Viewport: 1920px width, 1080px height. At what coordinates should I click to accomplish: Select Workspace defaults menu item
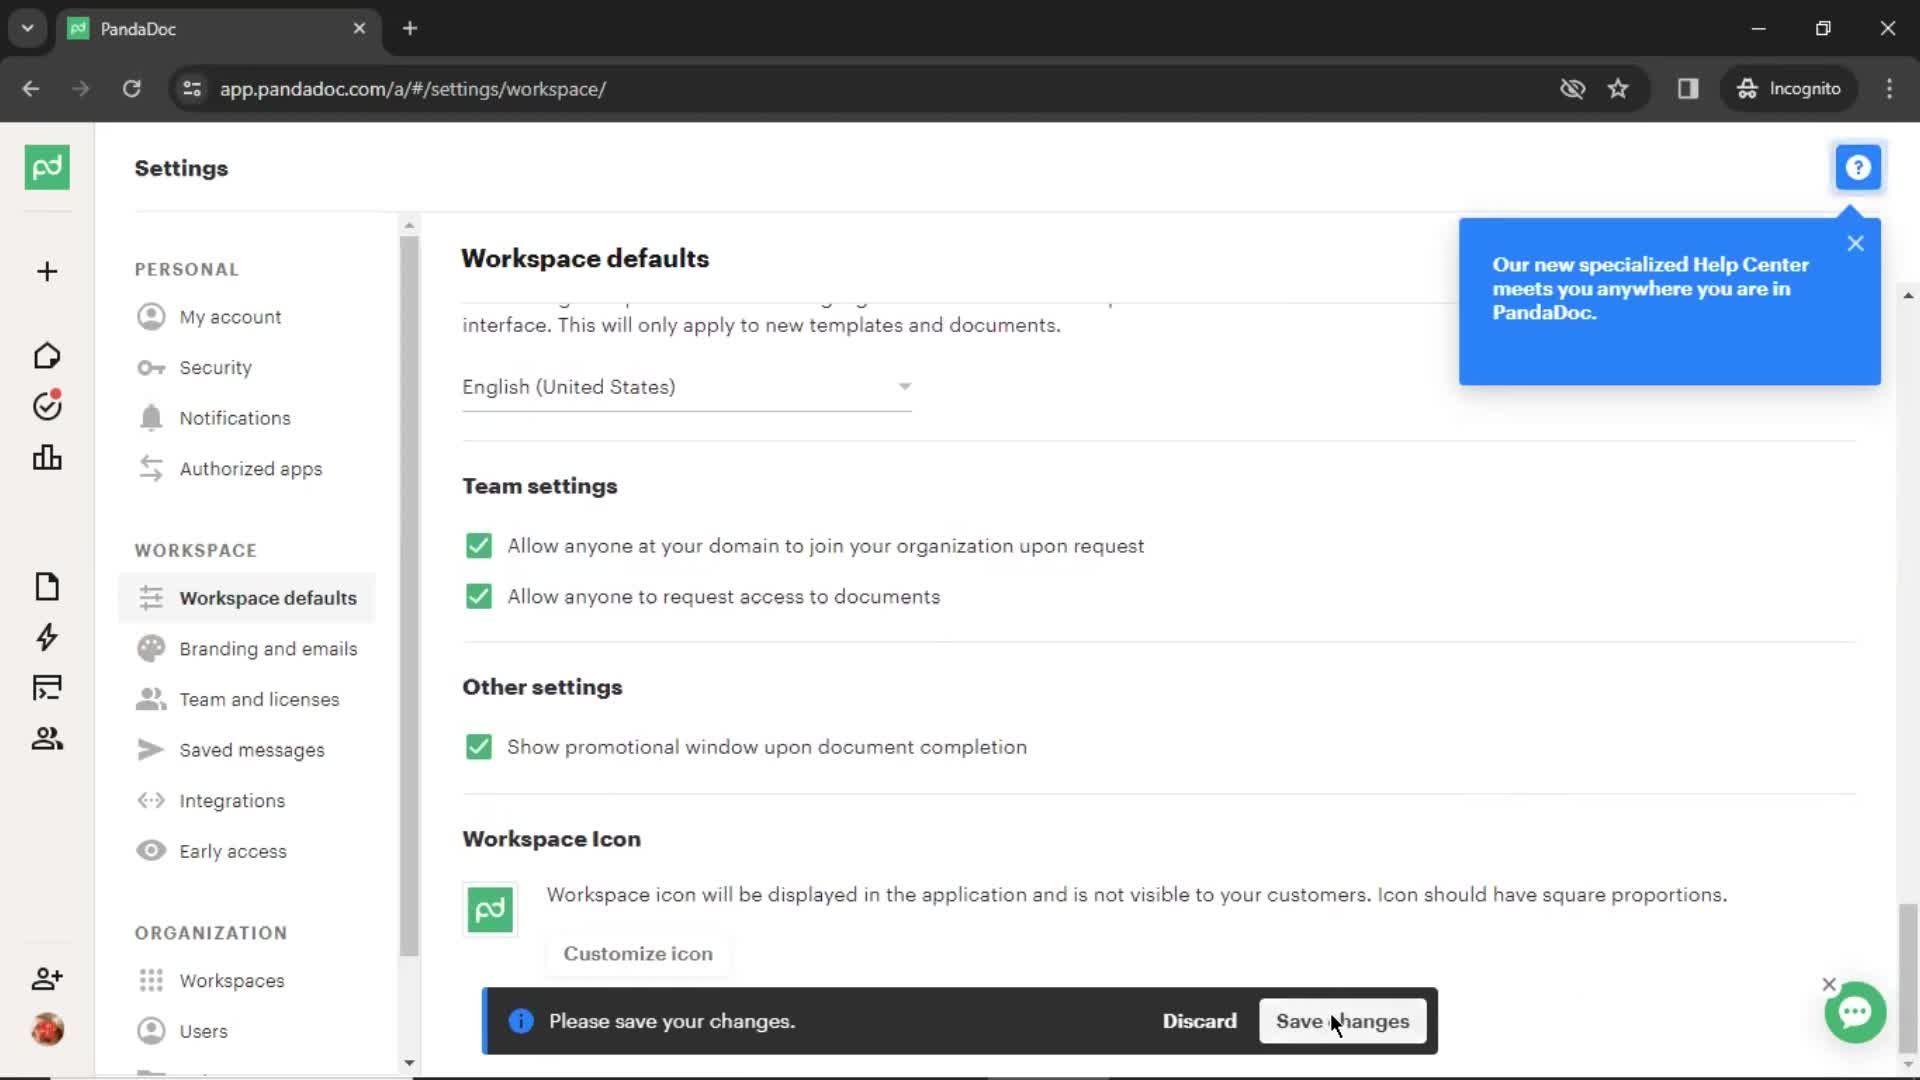[268, 597]
